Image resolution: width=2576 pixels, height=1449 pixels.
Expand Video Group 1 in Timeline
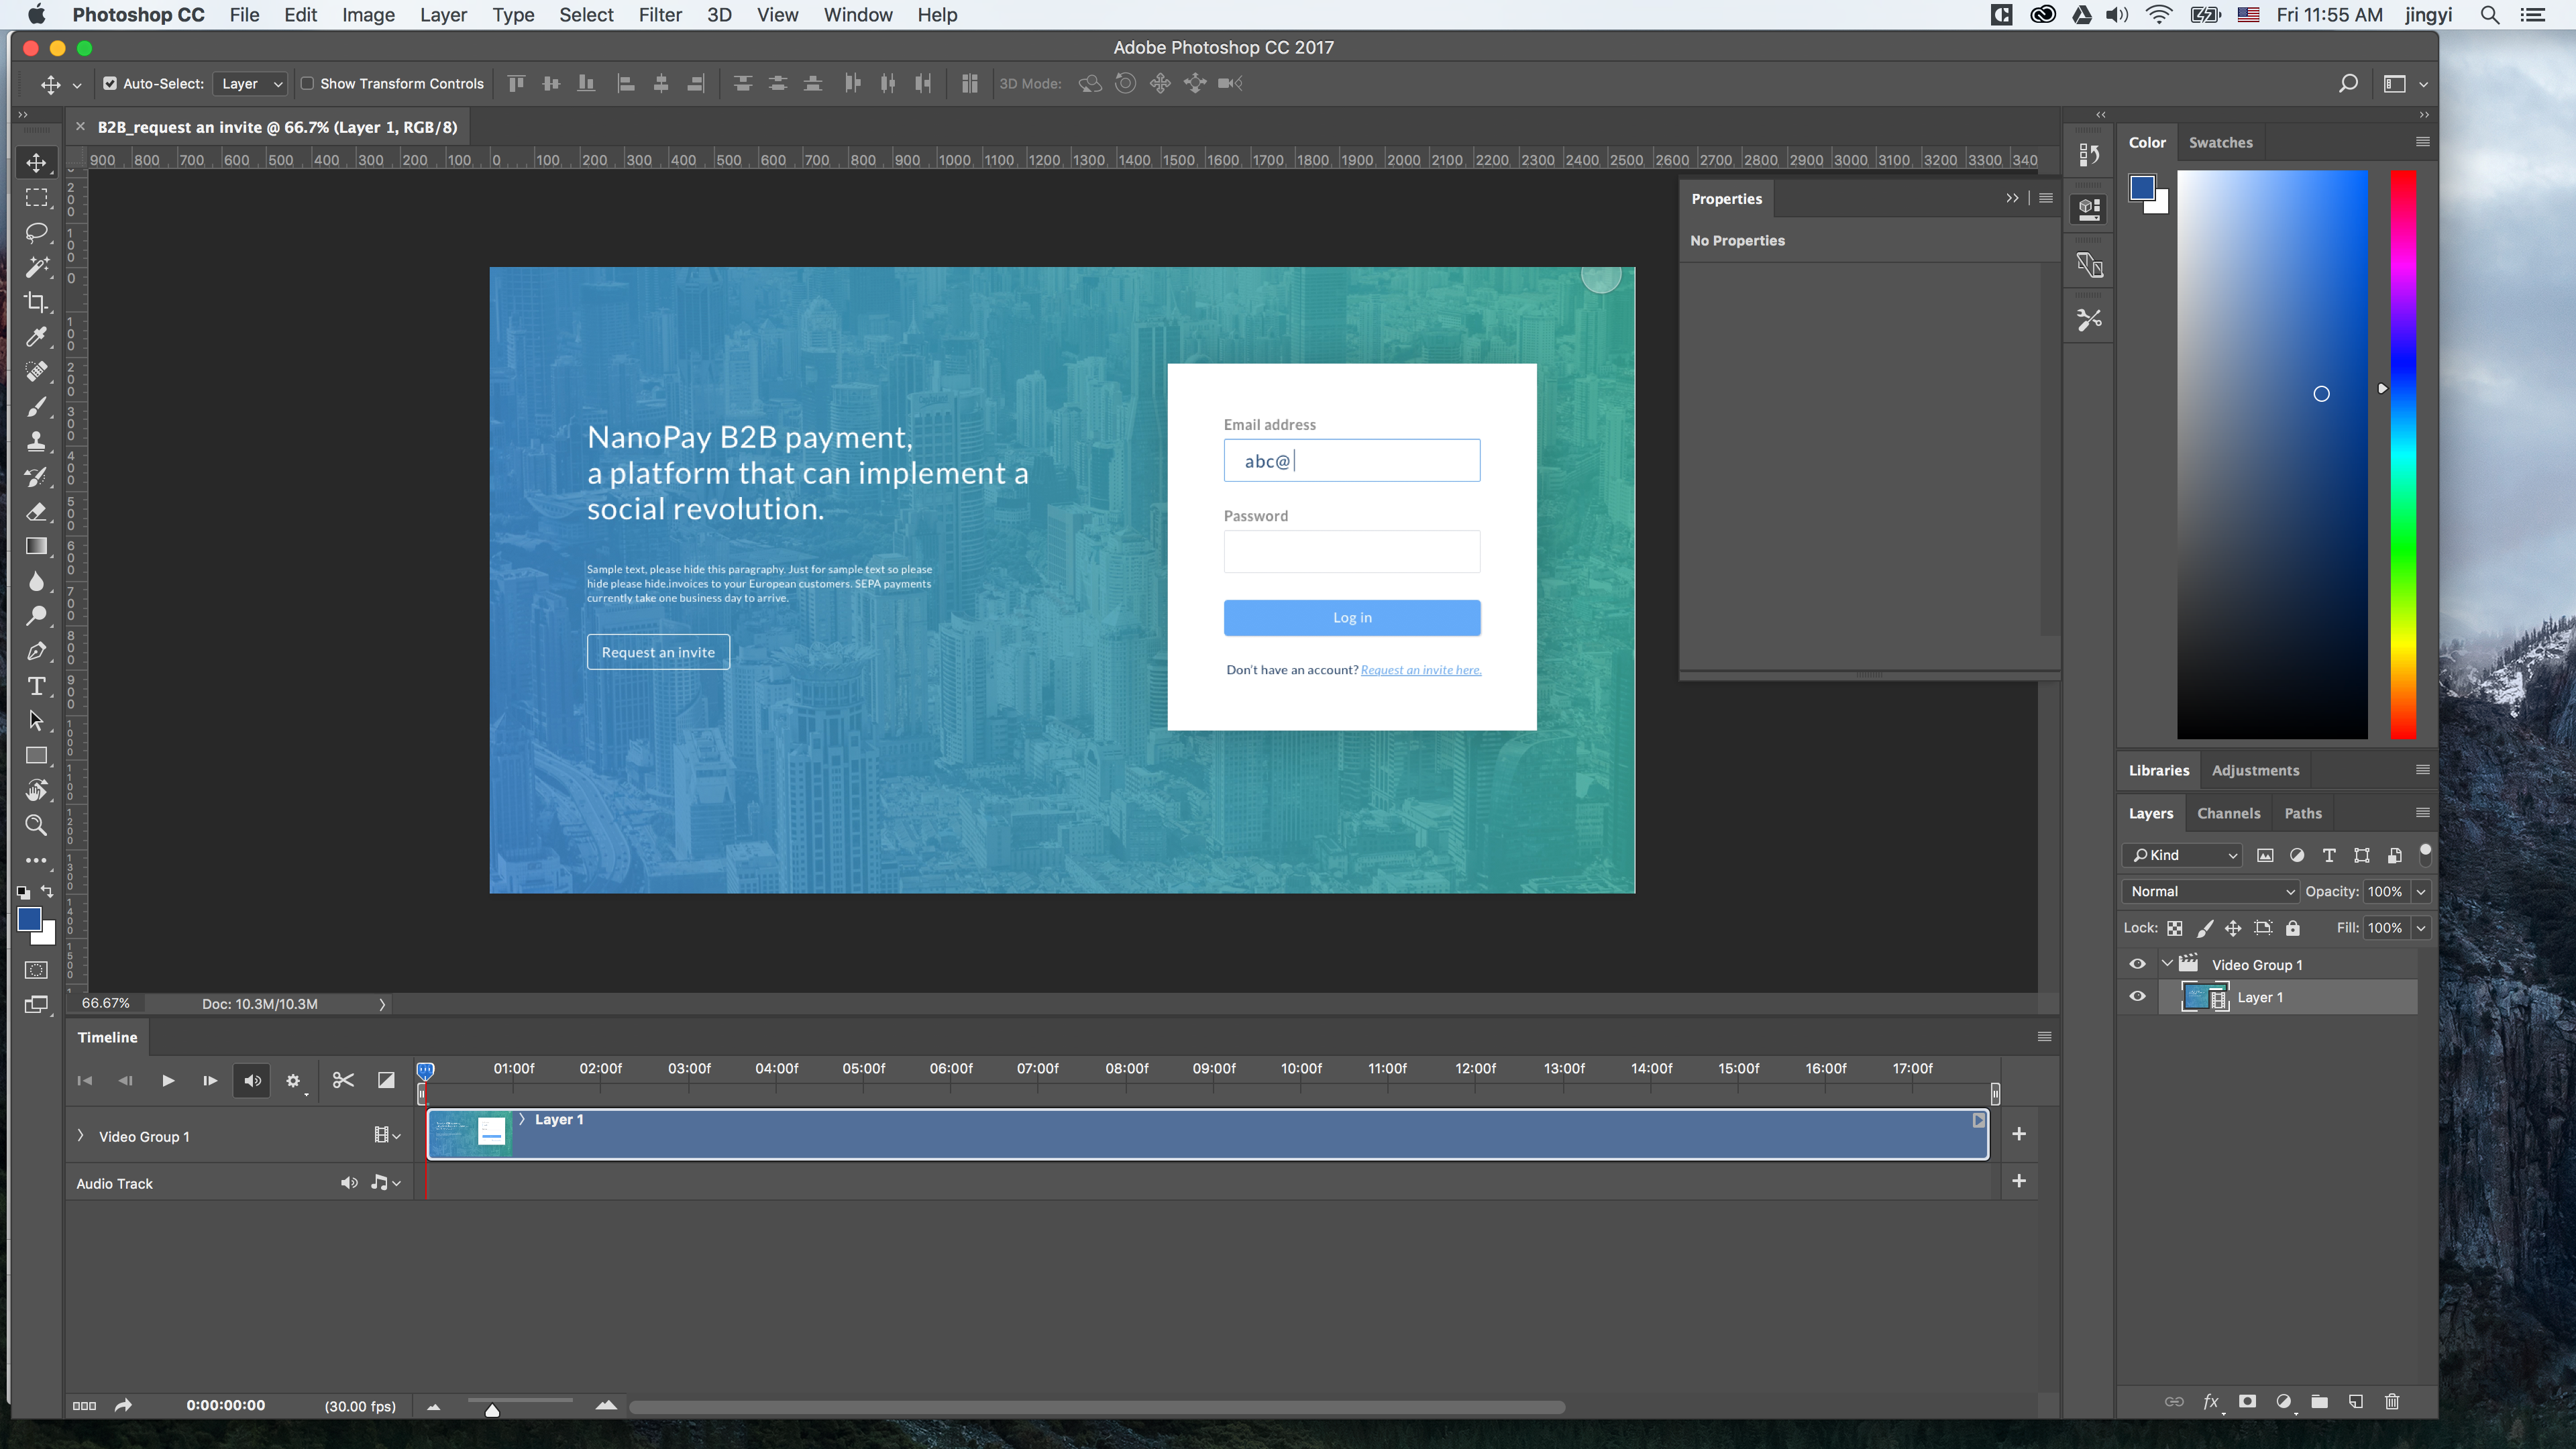click(81, 1136)
